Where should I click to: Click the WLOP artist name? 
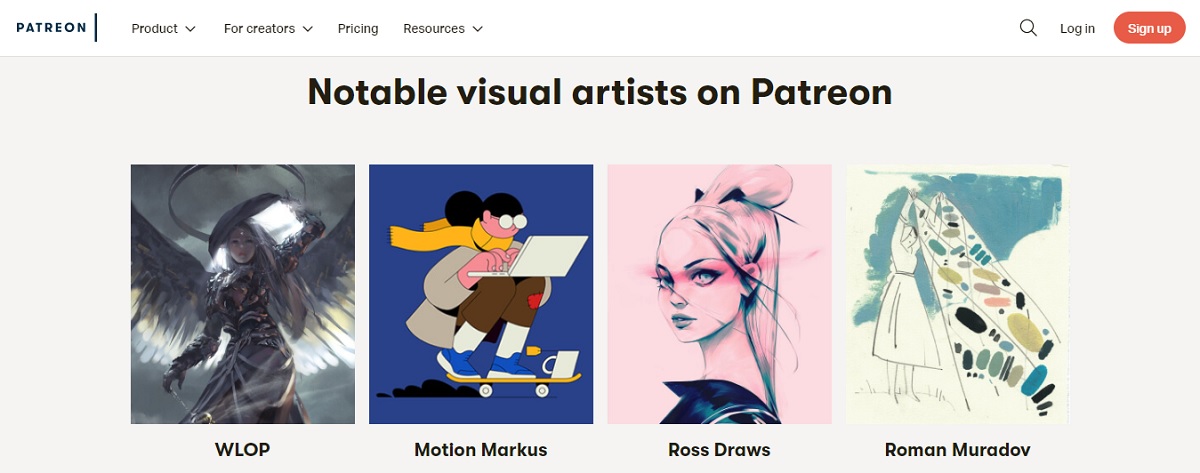pyautogui.click(x=243, y=449)
